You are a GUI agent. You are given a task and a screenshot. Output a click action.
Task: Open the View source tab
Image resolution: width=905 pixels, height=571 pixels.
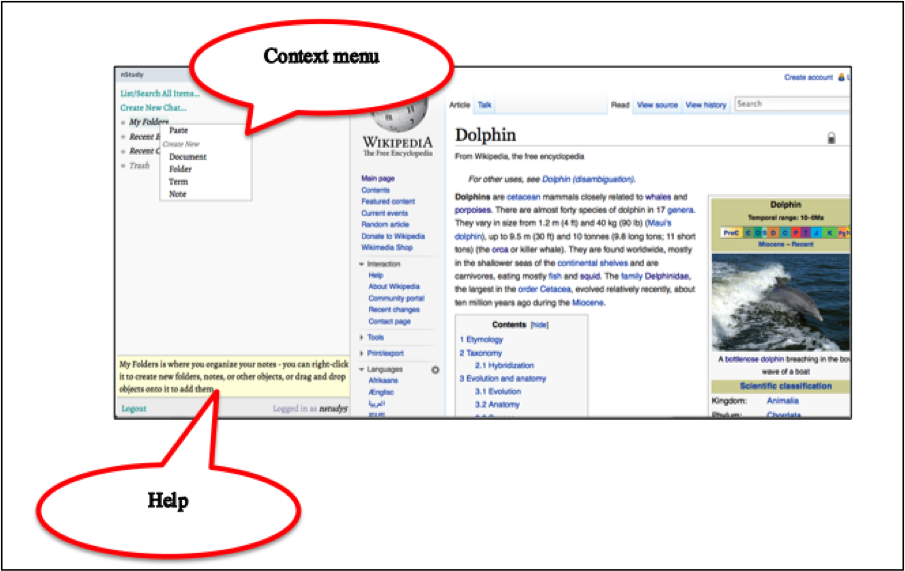[x=657, y=105]
